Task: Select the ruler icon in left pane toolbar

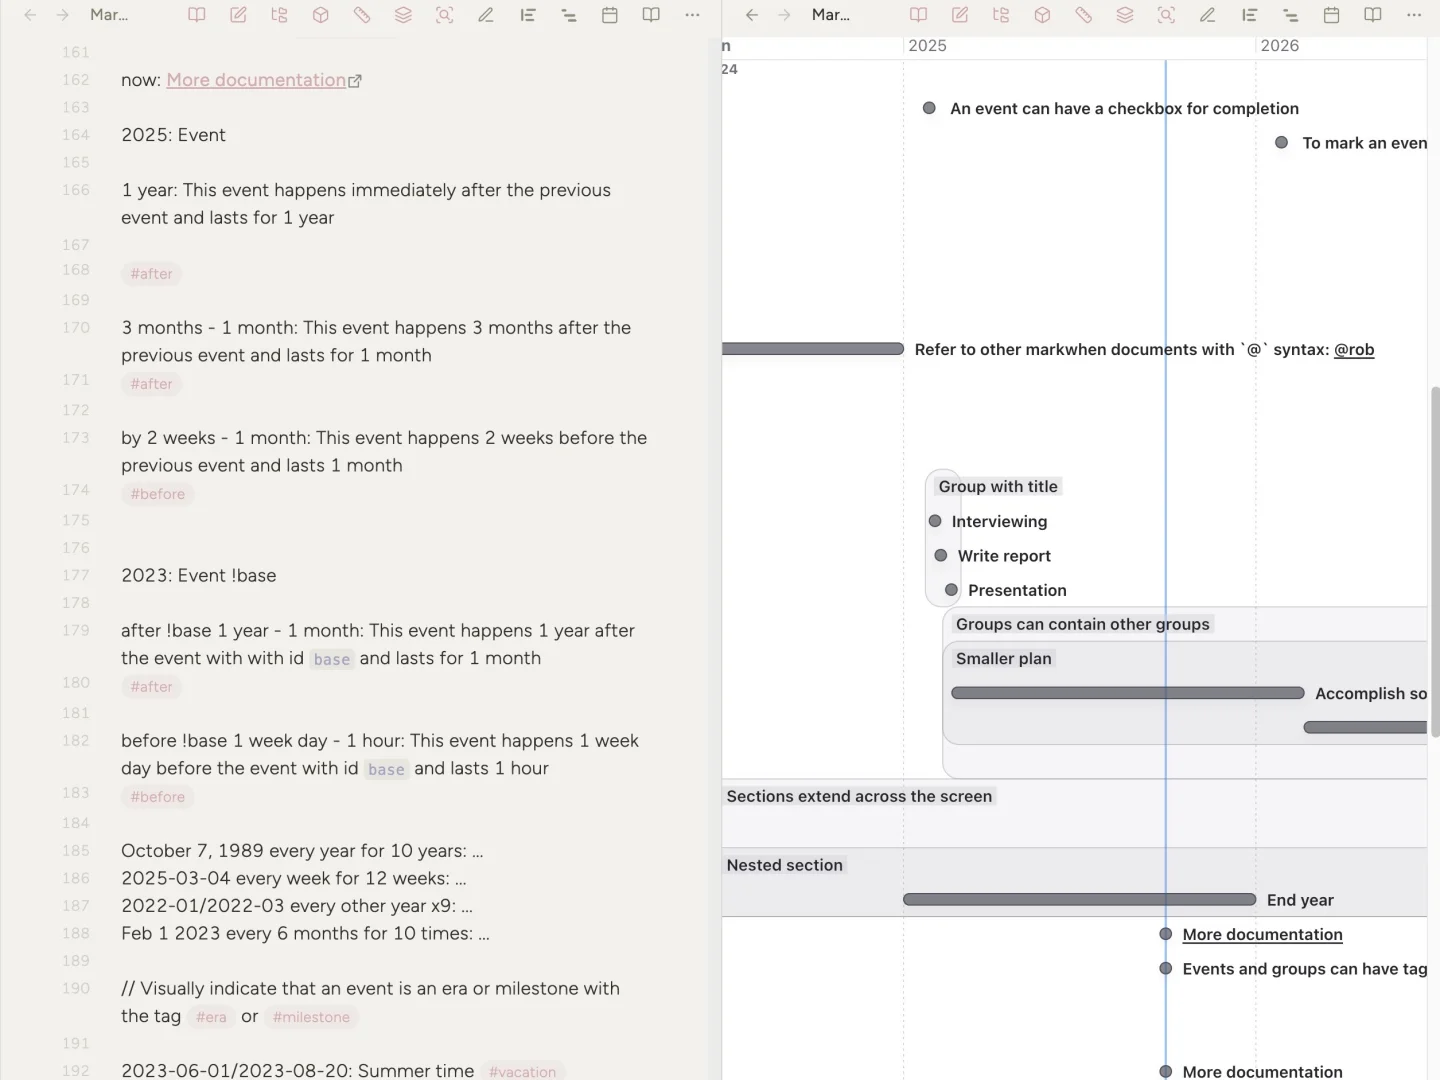Action: pyautogui.click(x=361, y=15)
